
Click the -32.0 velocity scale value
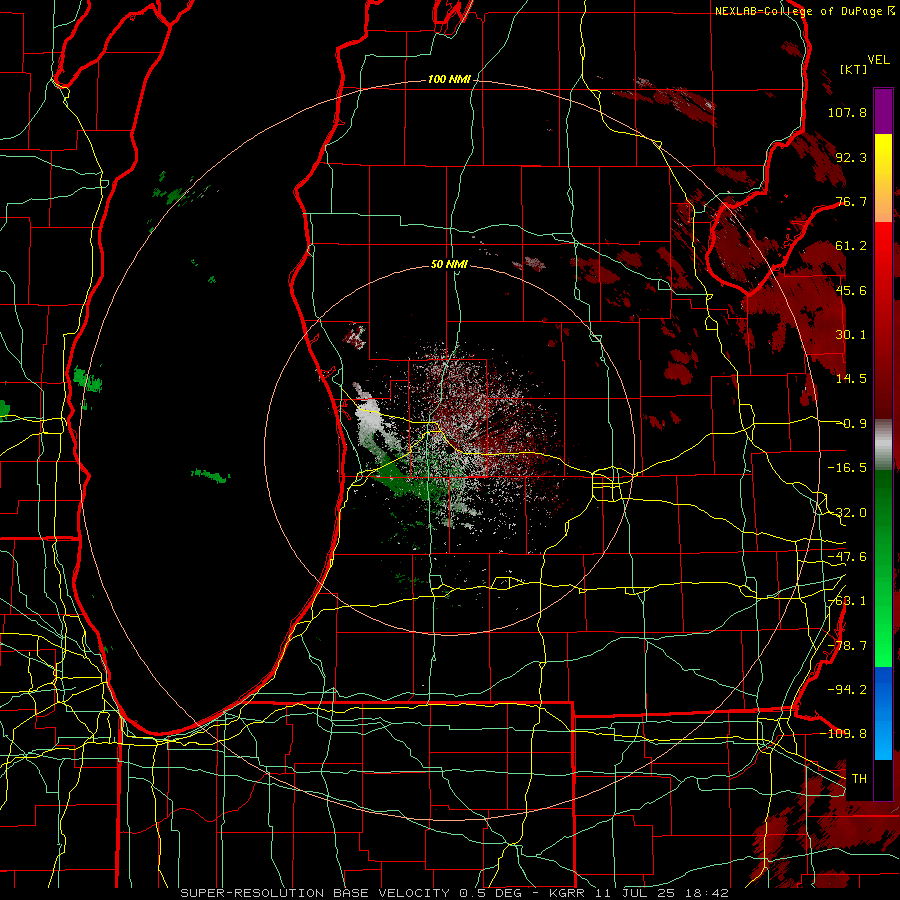point(847,512)
